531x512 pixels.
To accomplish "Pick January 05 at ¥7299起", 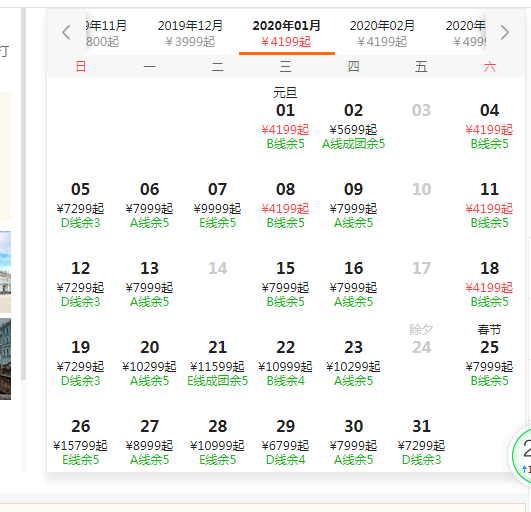I will (x=81, y=205).
